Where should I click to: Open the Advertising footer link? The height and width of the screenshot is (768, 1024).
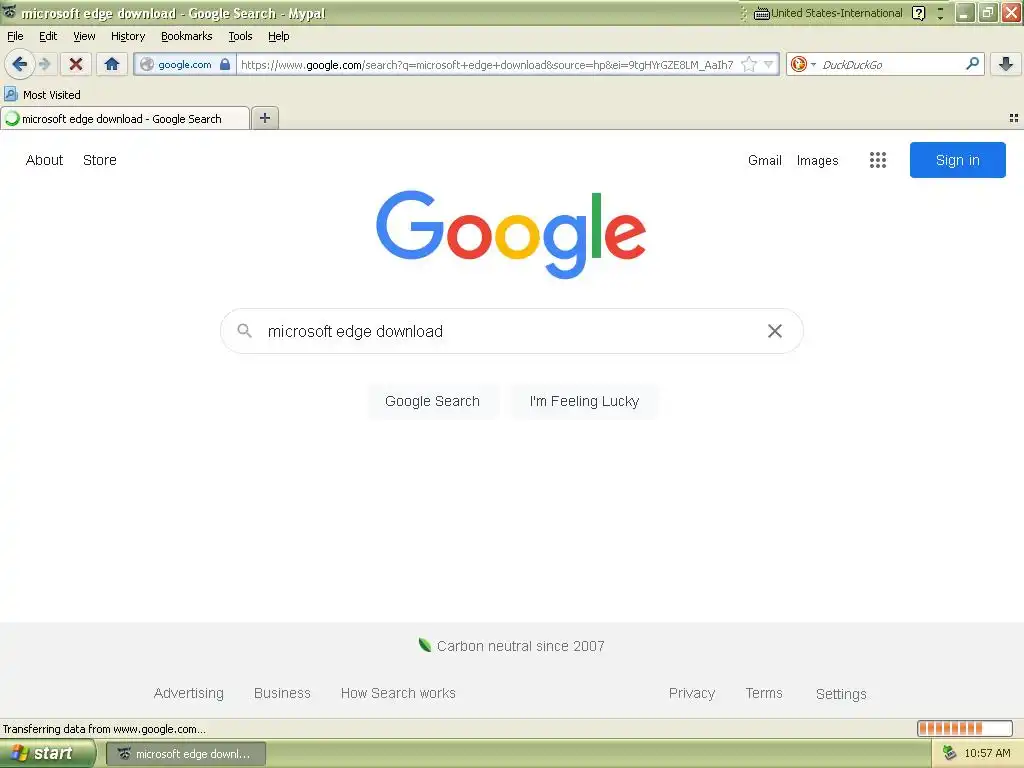coord(189,693)
